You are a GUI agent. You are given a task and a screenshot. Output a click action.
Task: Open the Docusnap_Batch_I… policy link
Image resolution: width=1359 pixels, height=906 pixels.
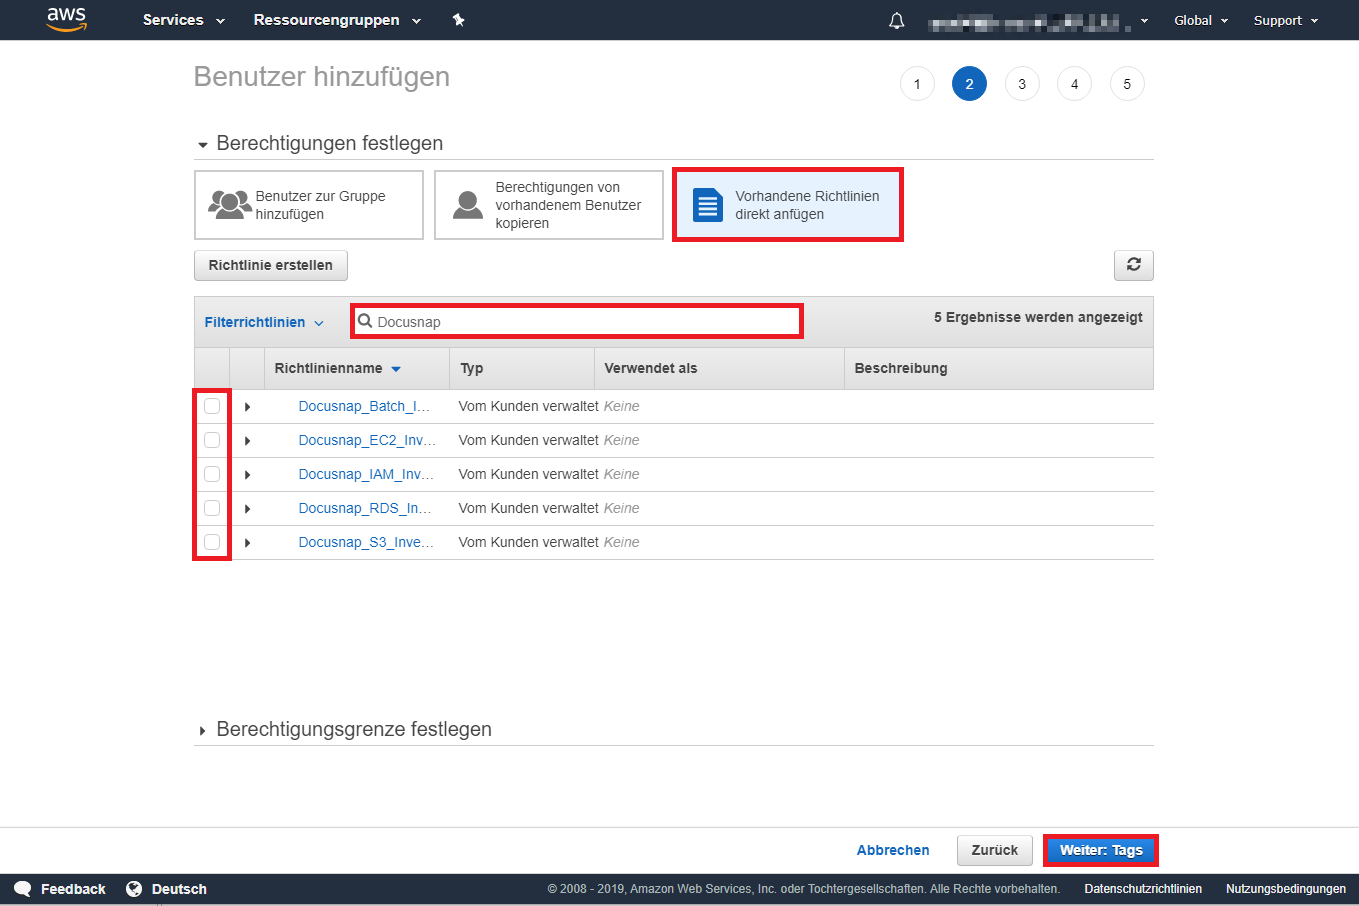click(x=364, y=406)
